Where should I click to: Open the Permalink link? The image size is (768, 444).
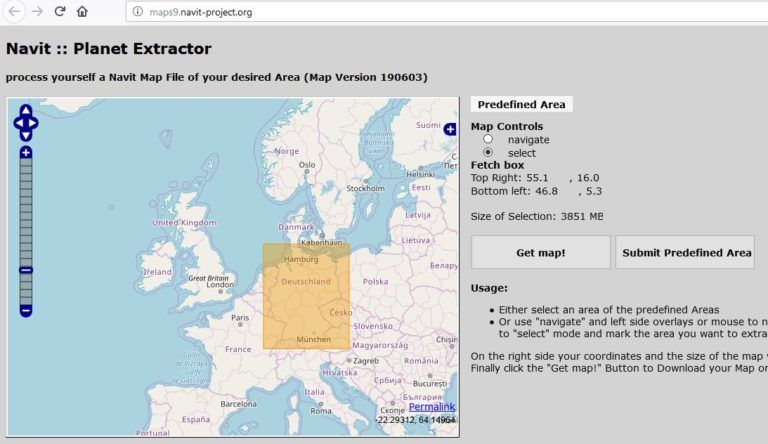pyautogui.click(x=432, y=407)
